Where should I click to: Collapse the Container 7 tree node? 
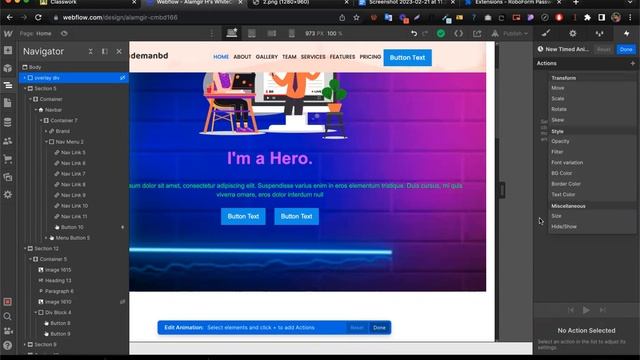tap(41, 120)
